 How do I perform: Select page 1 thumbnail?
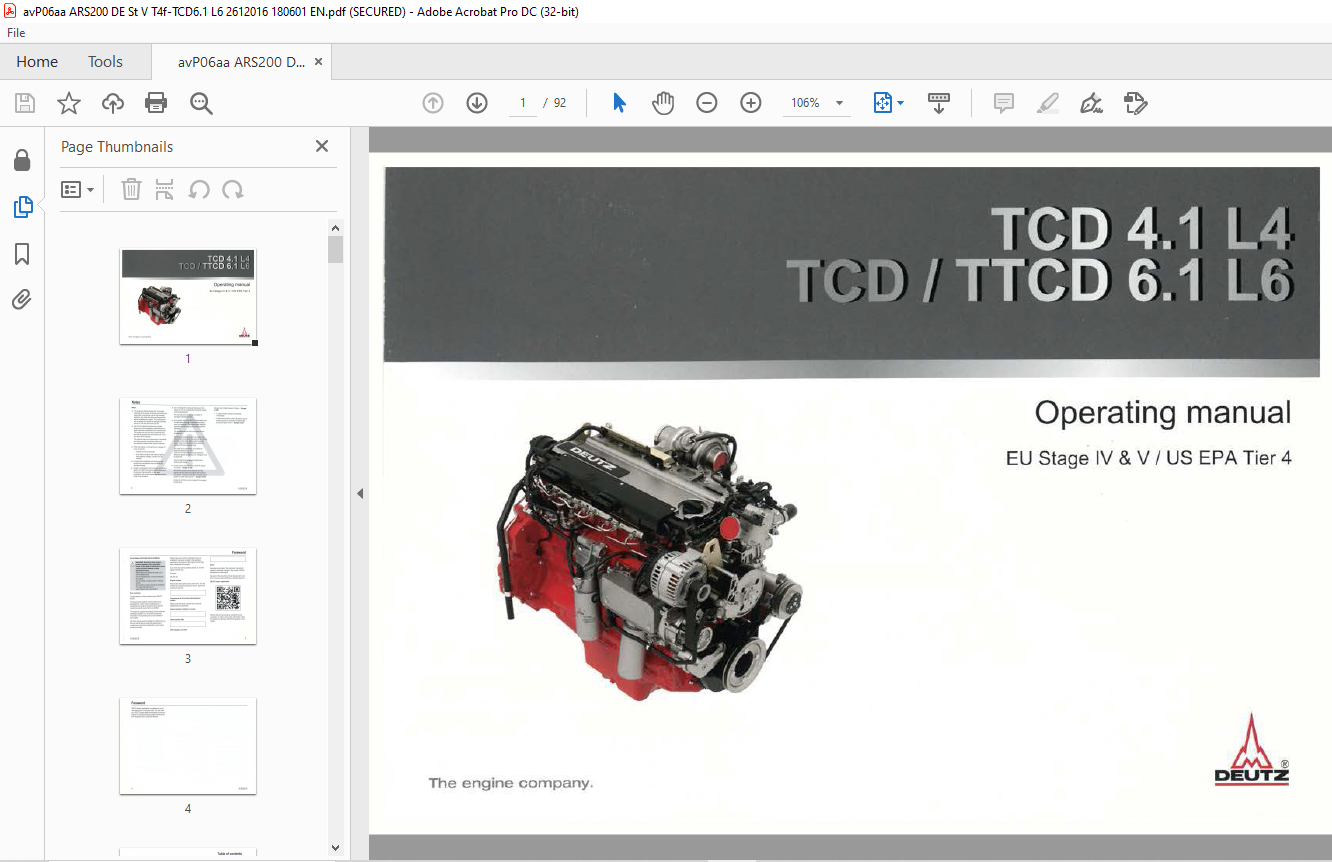pyautogui.click(x=188, y=296)
